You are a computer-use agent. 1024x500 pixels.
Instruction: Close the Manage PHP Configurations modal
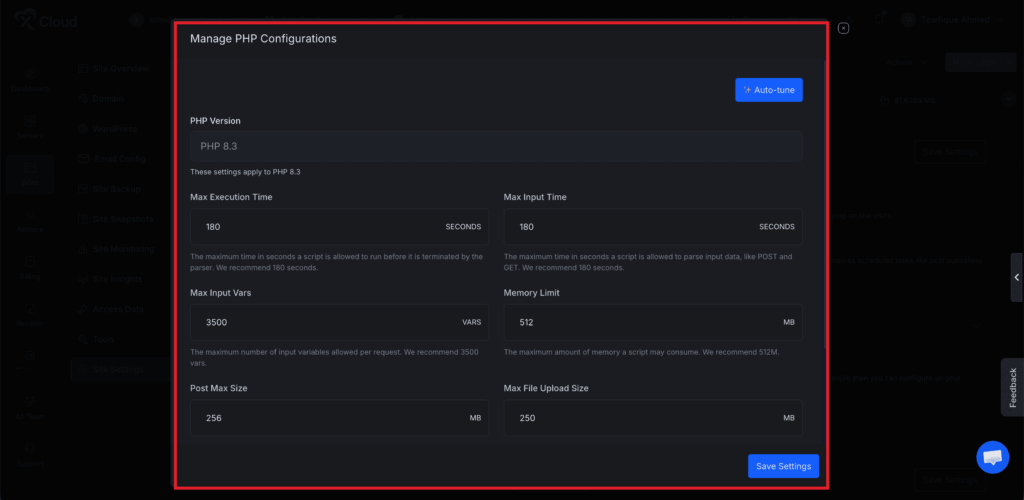(843, 28)
